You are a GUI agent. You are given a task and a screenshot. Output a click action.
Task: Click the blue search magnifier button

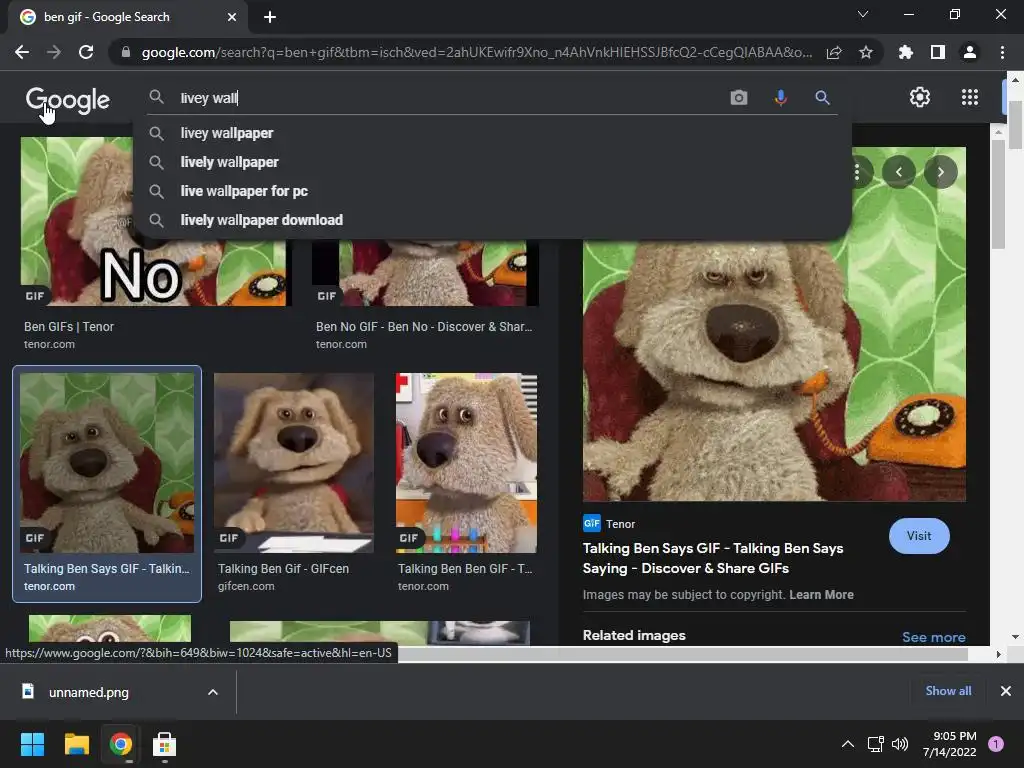pos(822,98)
